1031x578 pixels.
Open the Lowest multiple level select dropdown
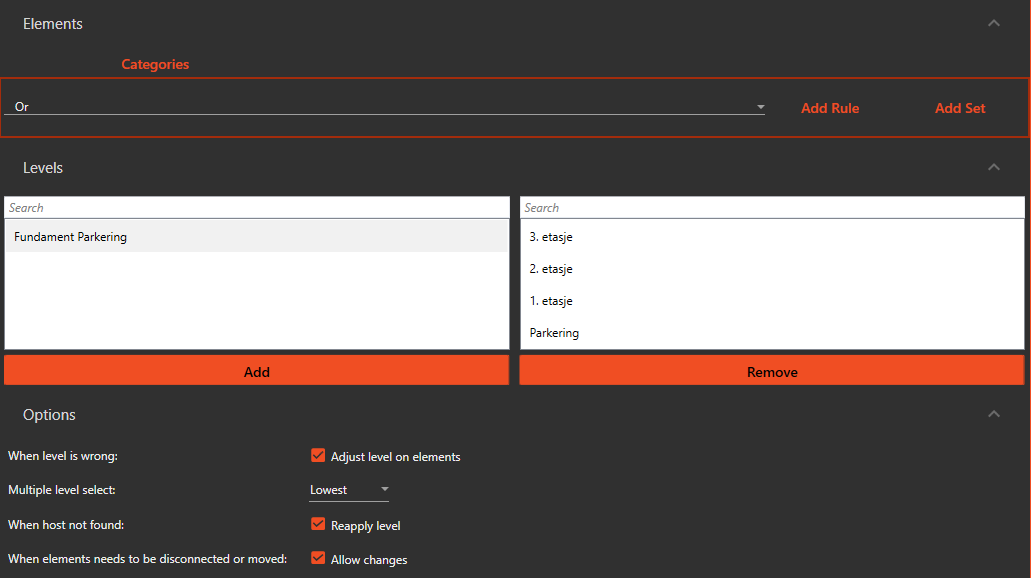[384, 489]
